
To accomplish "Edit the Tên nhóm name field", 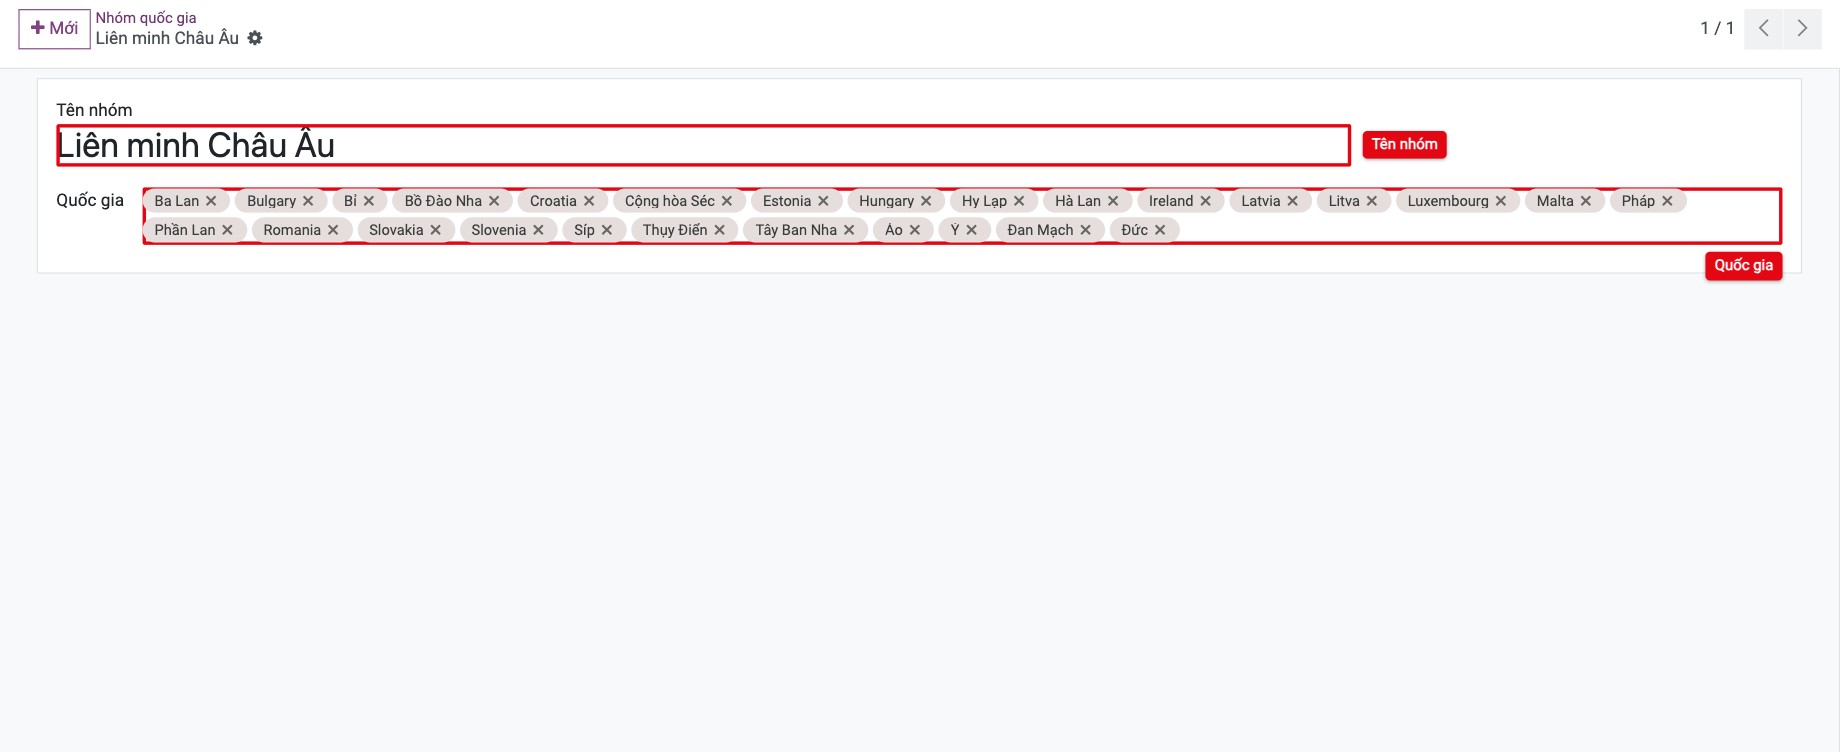I will [703, 146].
